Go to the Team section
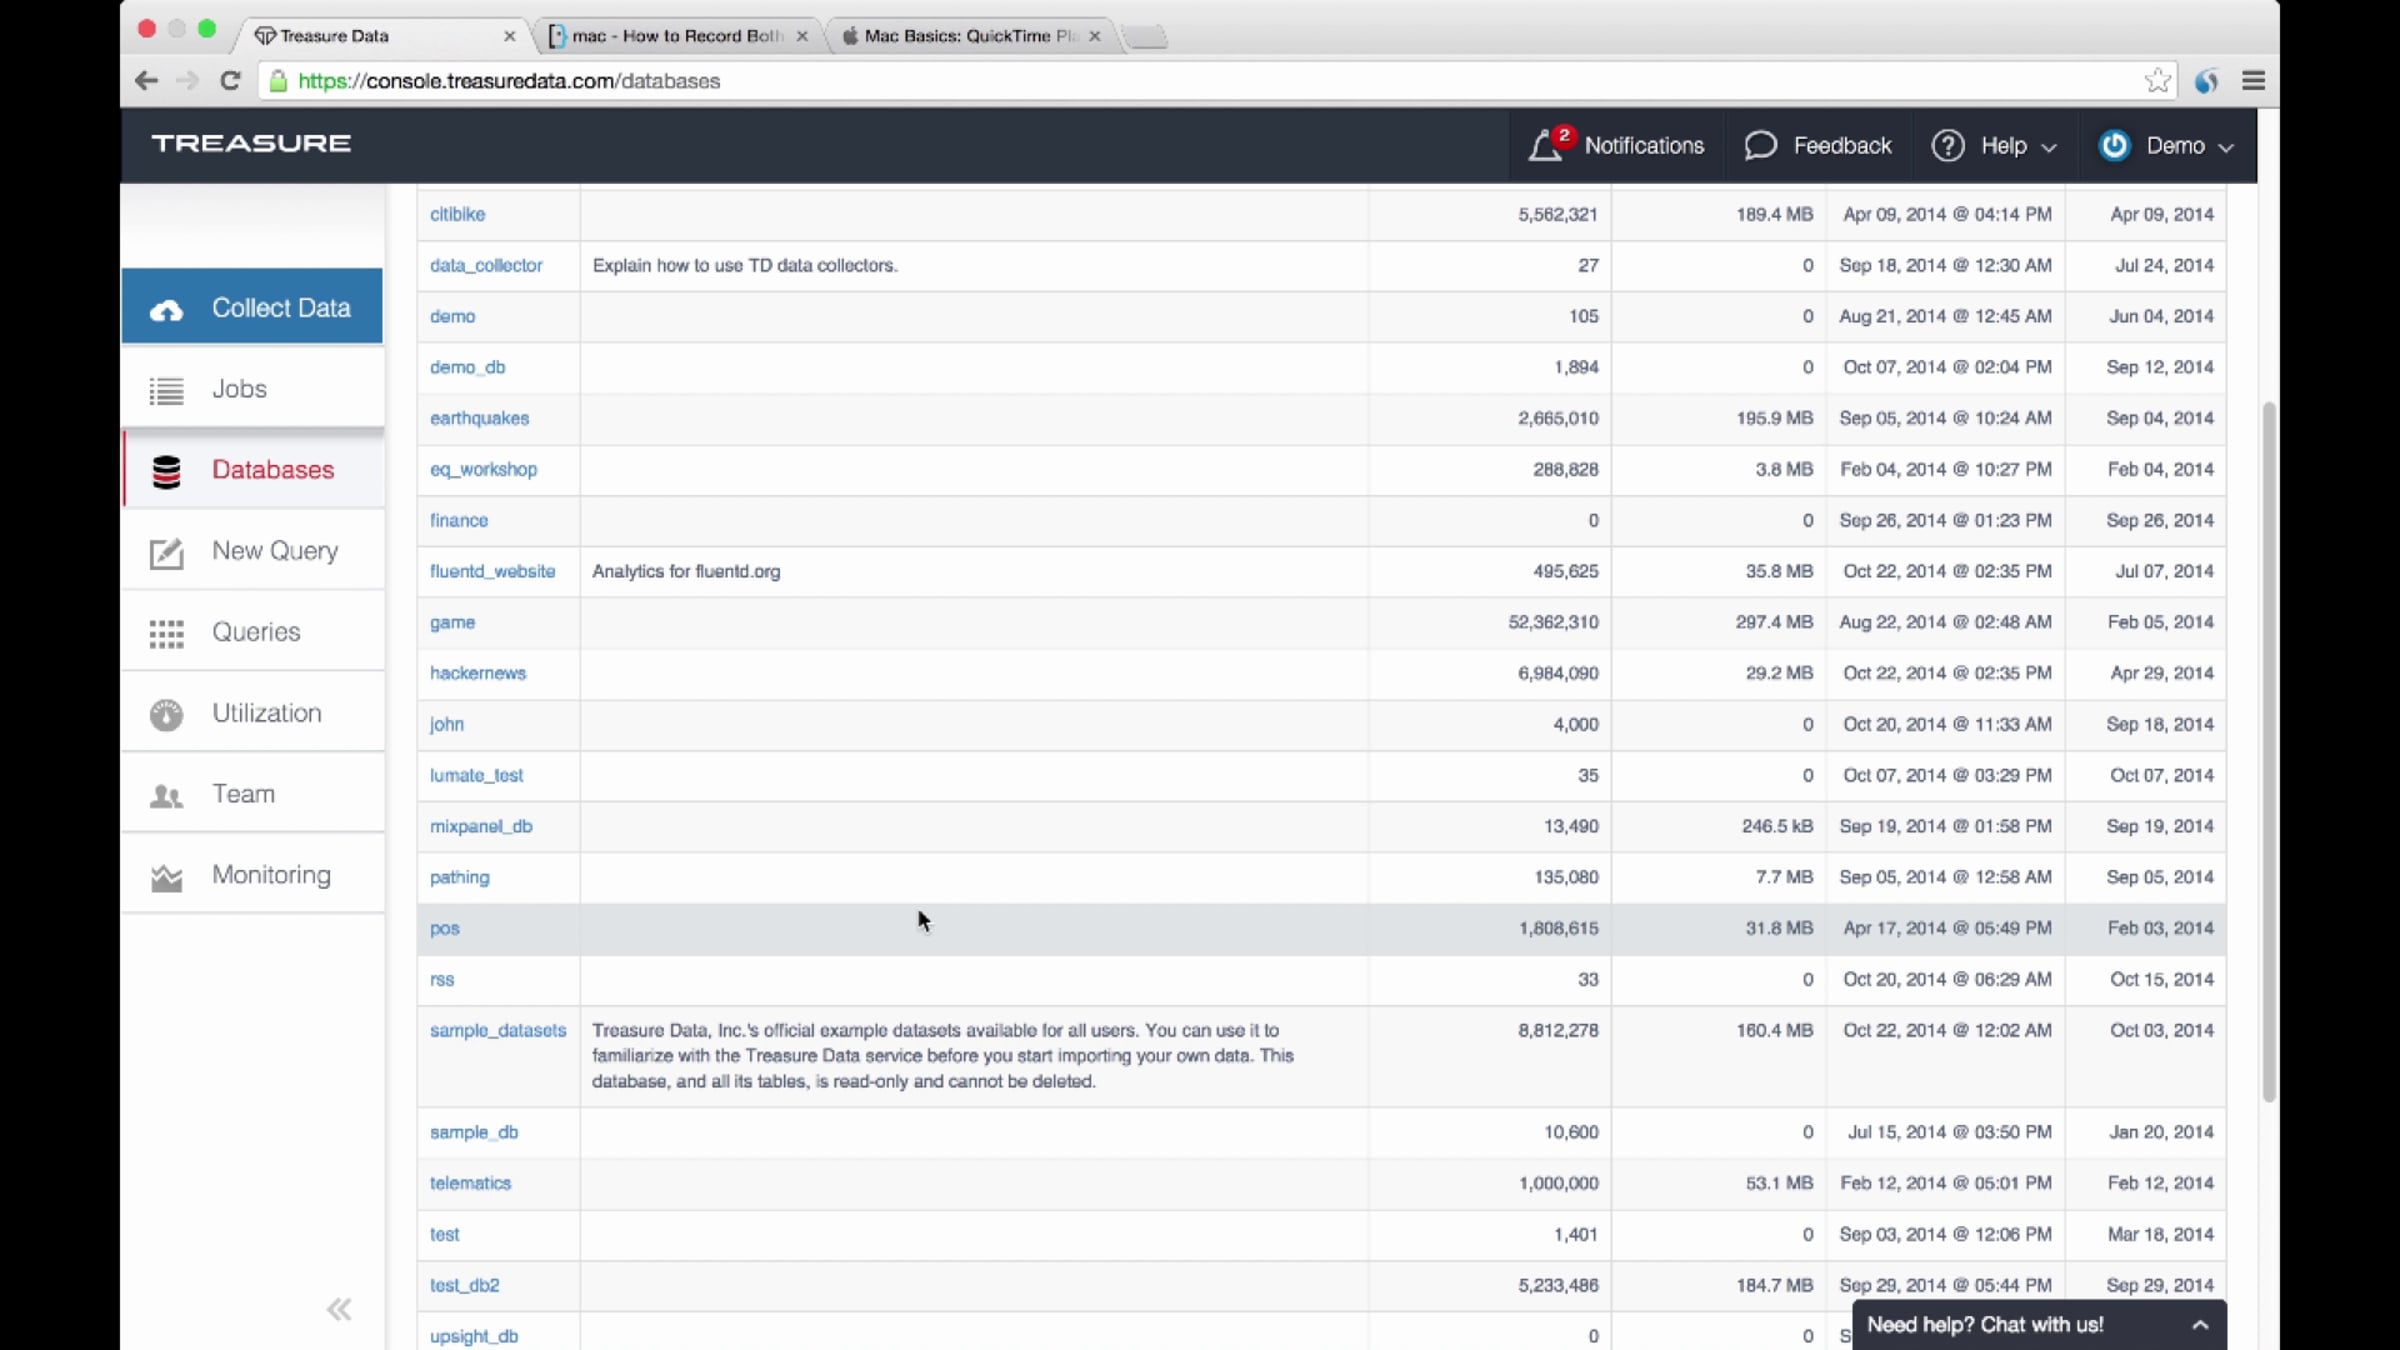This screenshot has height=1350, width=2400. point(243,794)
